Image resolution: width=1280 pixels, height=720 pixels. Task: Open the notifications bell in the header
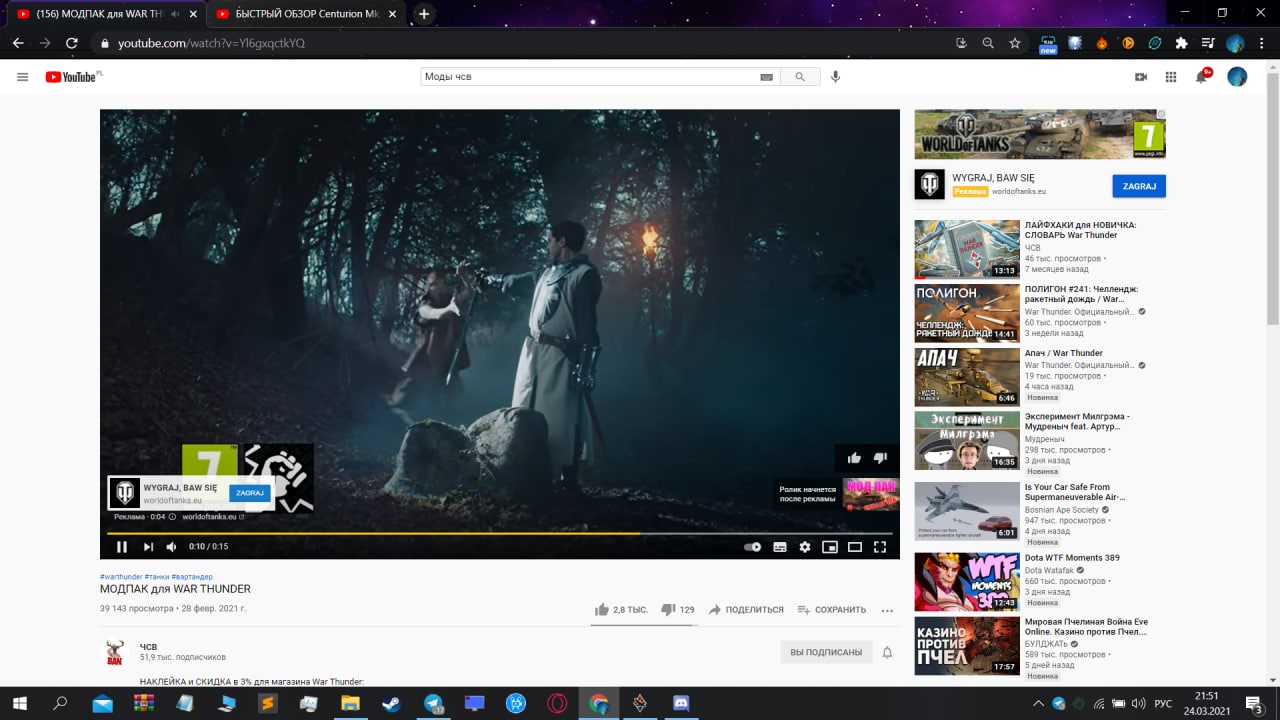click(1202, 77)
